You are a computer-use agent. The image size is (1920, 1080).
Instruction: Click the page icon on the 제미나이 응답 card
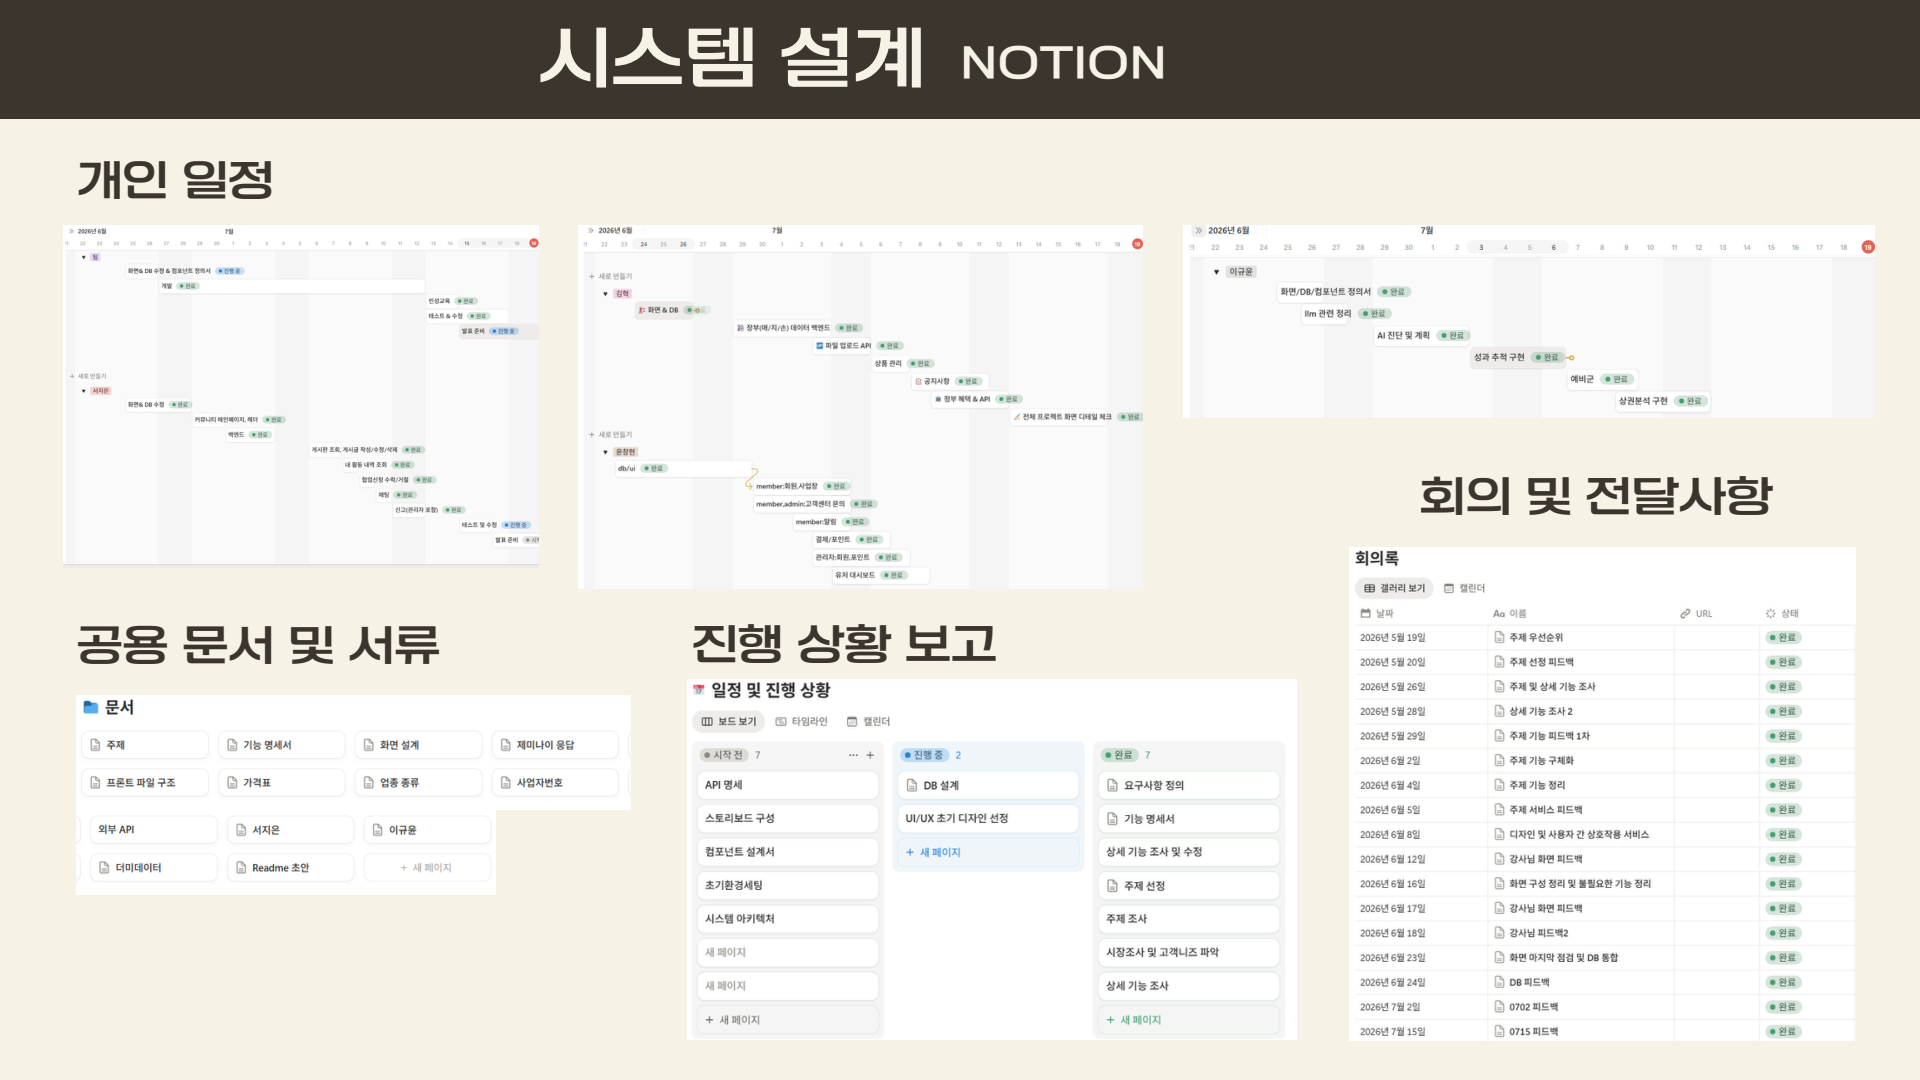(x=506, y=745)
